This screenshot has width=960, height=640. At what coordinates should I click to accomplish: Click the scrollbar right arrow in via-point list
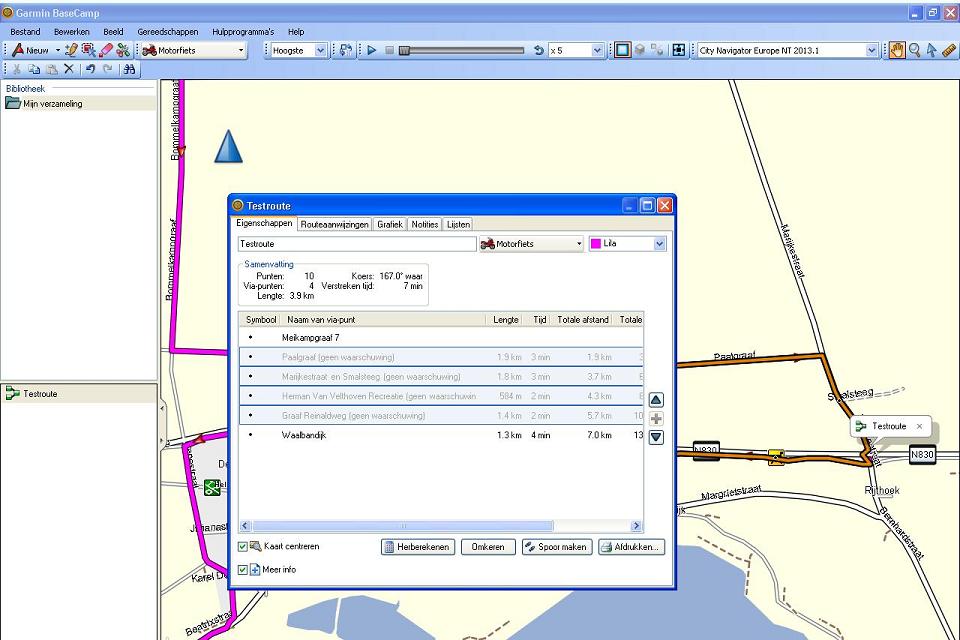[x=637, y=526]
